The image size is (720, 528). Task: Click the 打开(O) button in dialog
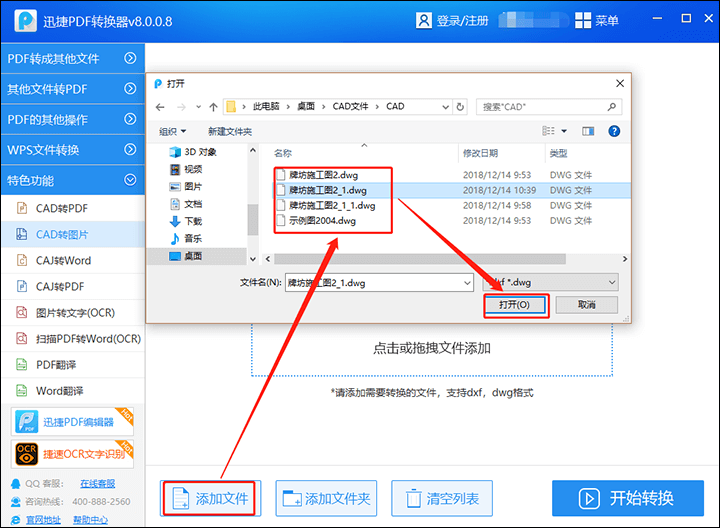pos(515,305)
